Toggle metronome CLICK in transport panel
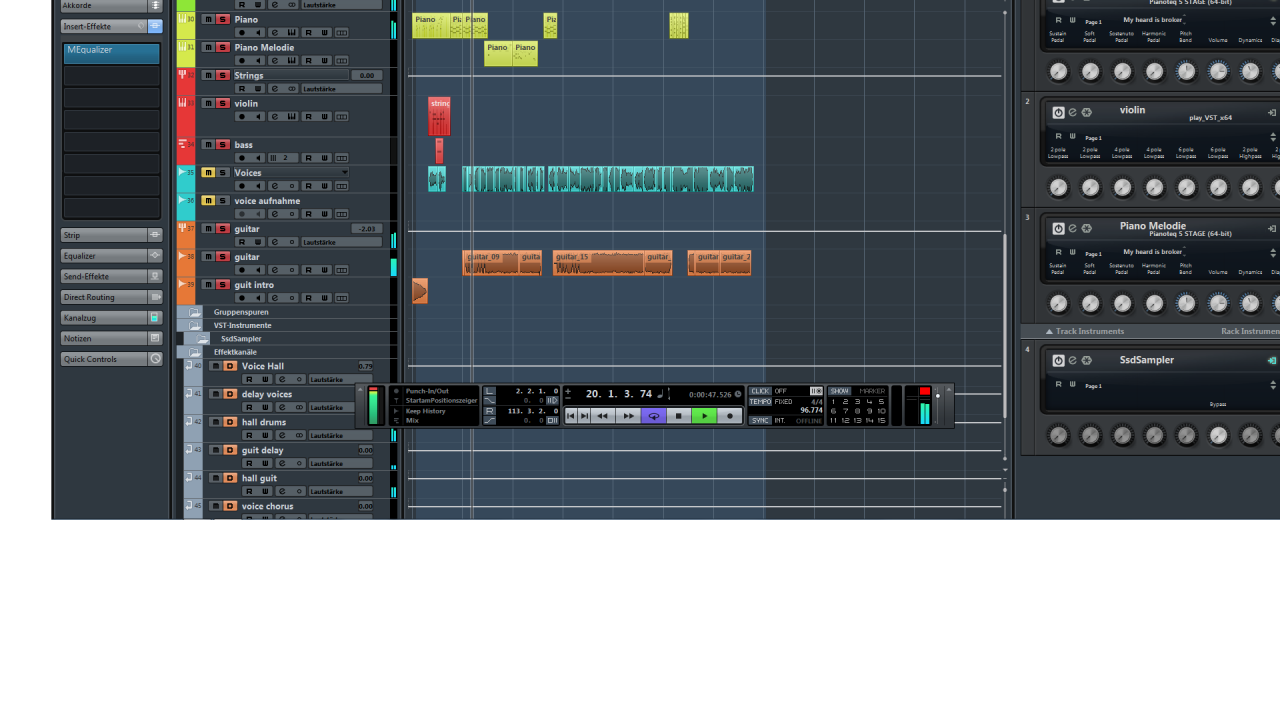Viewport: 1280px width, 720px height. click(760, 391)
